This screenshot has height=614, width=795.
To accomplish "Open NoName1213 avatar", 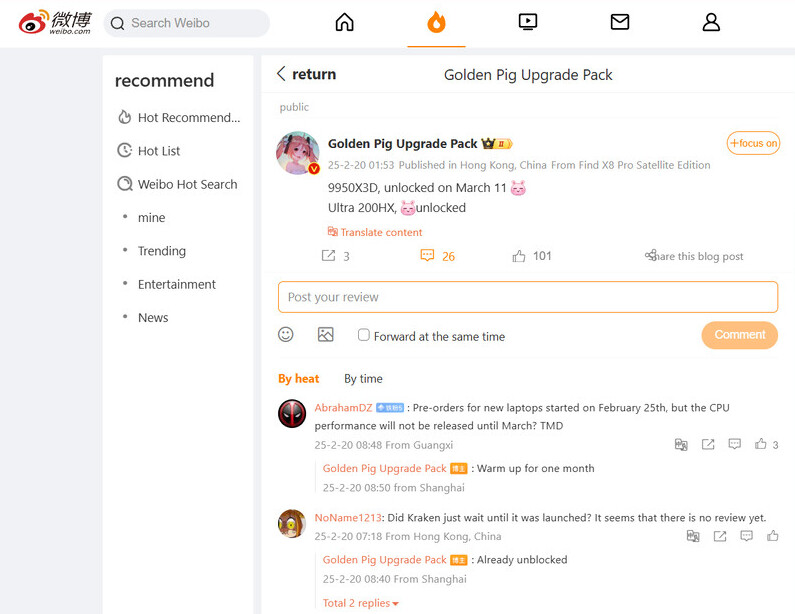I will (x=292, y=524).
